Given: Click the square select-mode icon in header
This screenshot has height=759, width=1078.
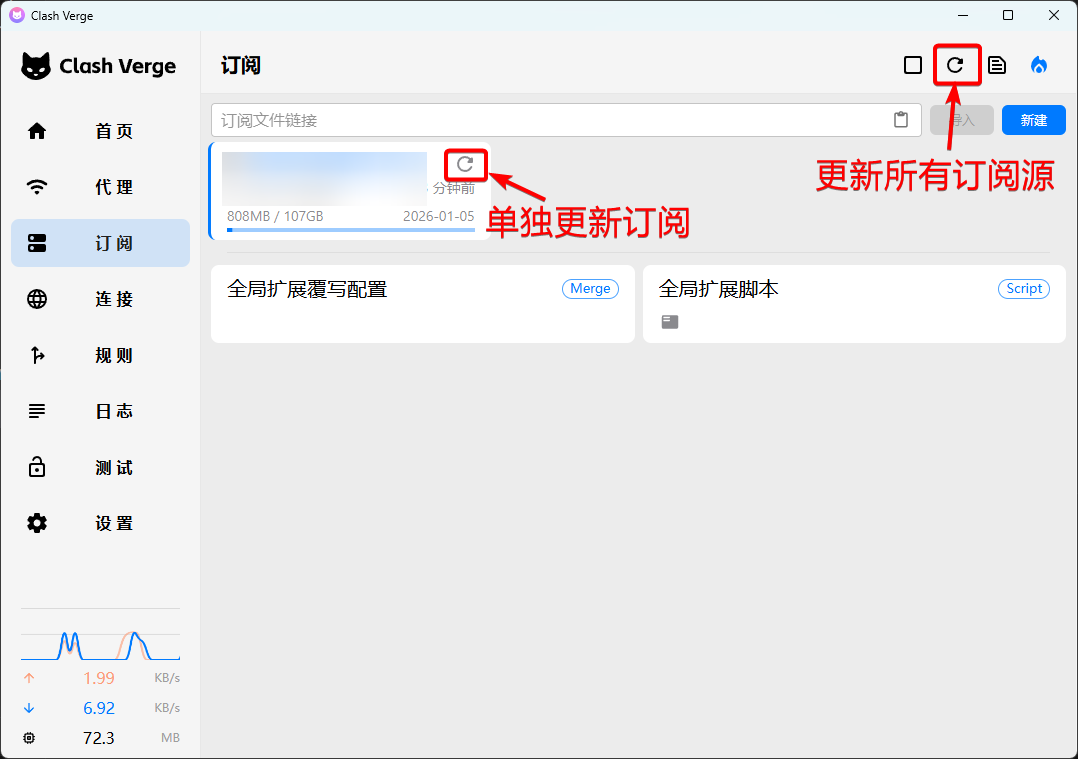Looking at the screenshot, I should pos(912,65).
